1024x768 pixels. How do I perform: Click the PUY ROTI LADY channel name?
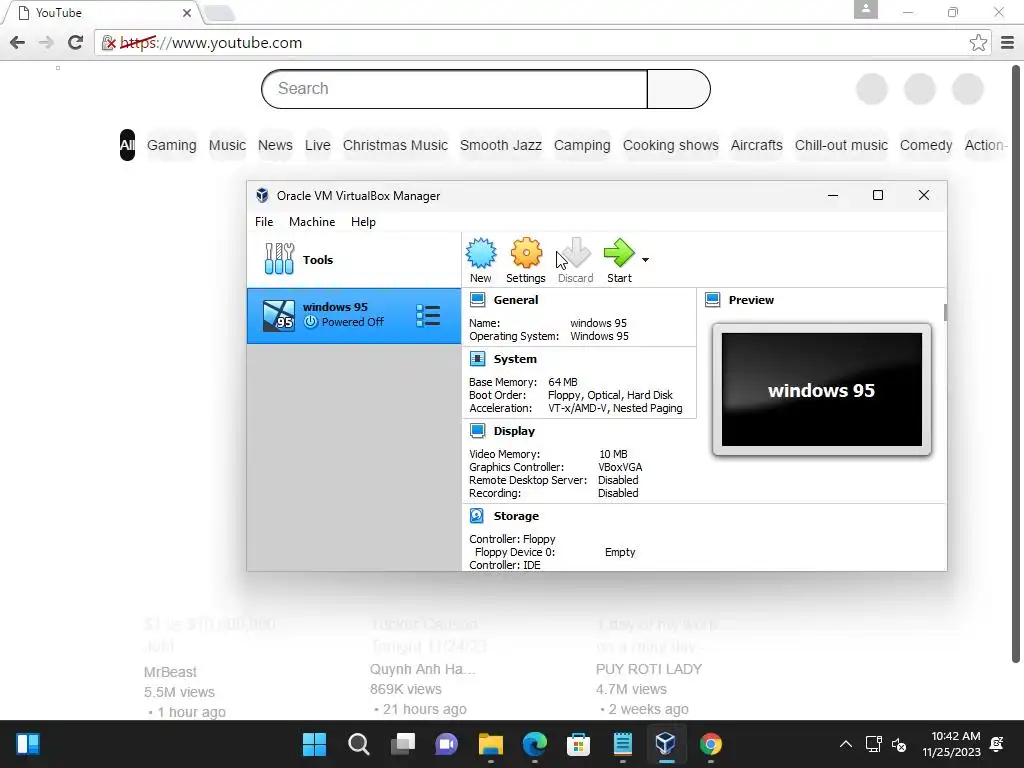pos(648,669)
